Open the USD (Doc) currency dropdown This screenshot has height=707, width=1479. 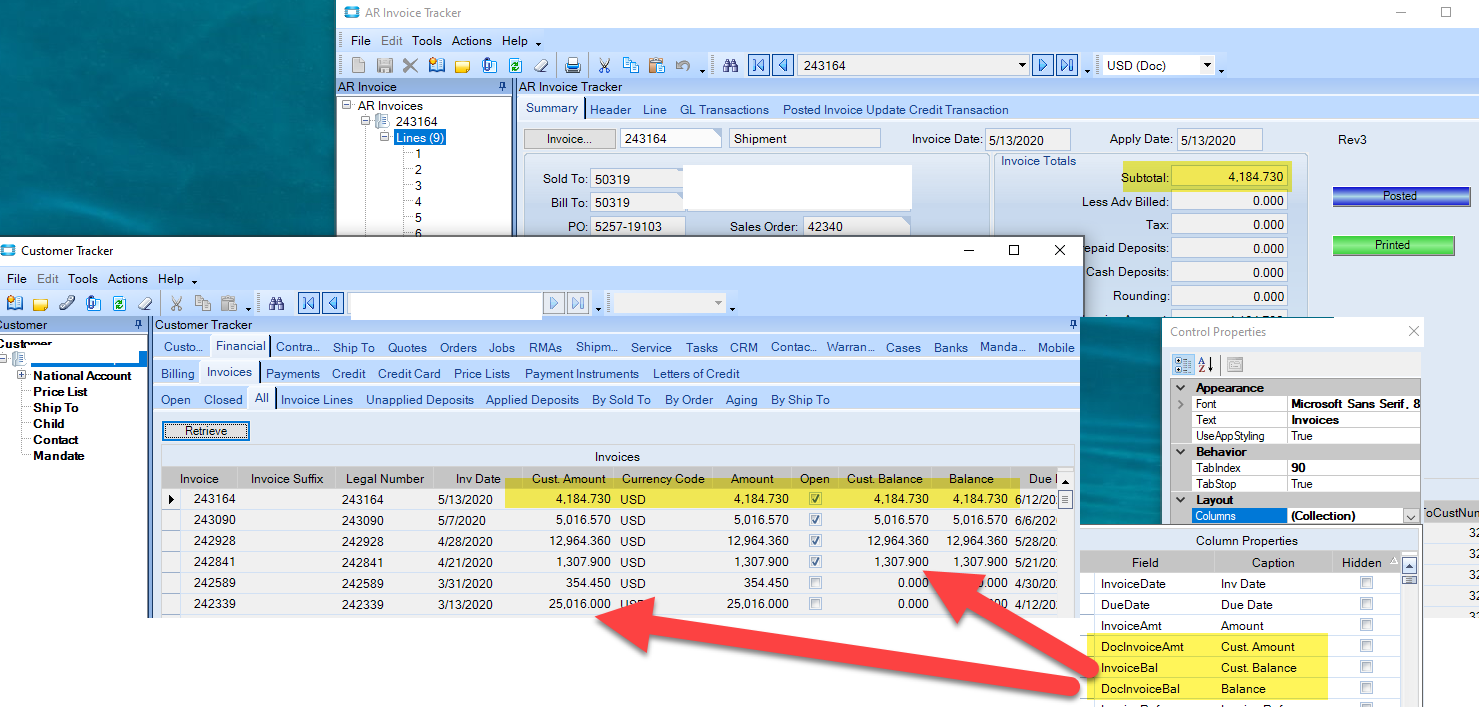point(1207,66)
